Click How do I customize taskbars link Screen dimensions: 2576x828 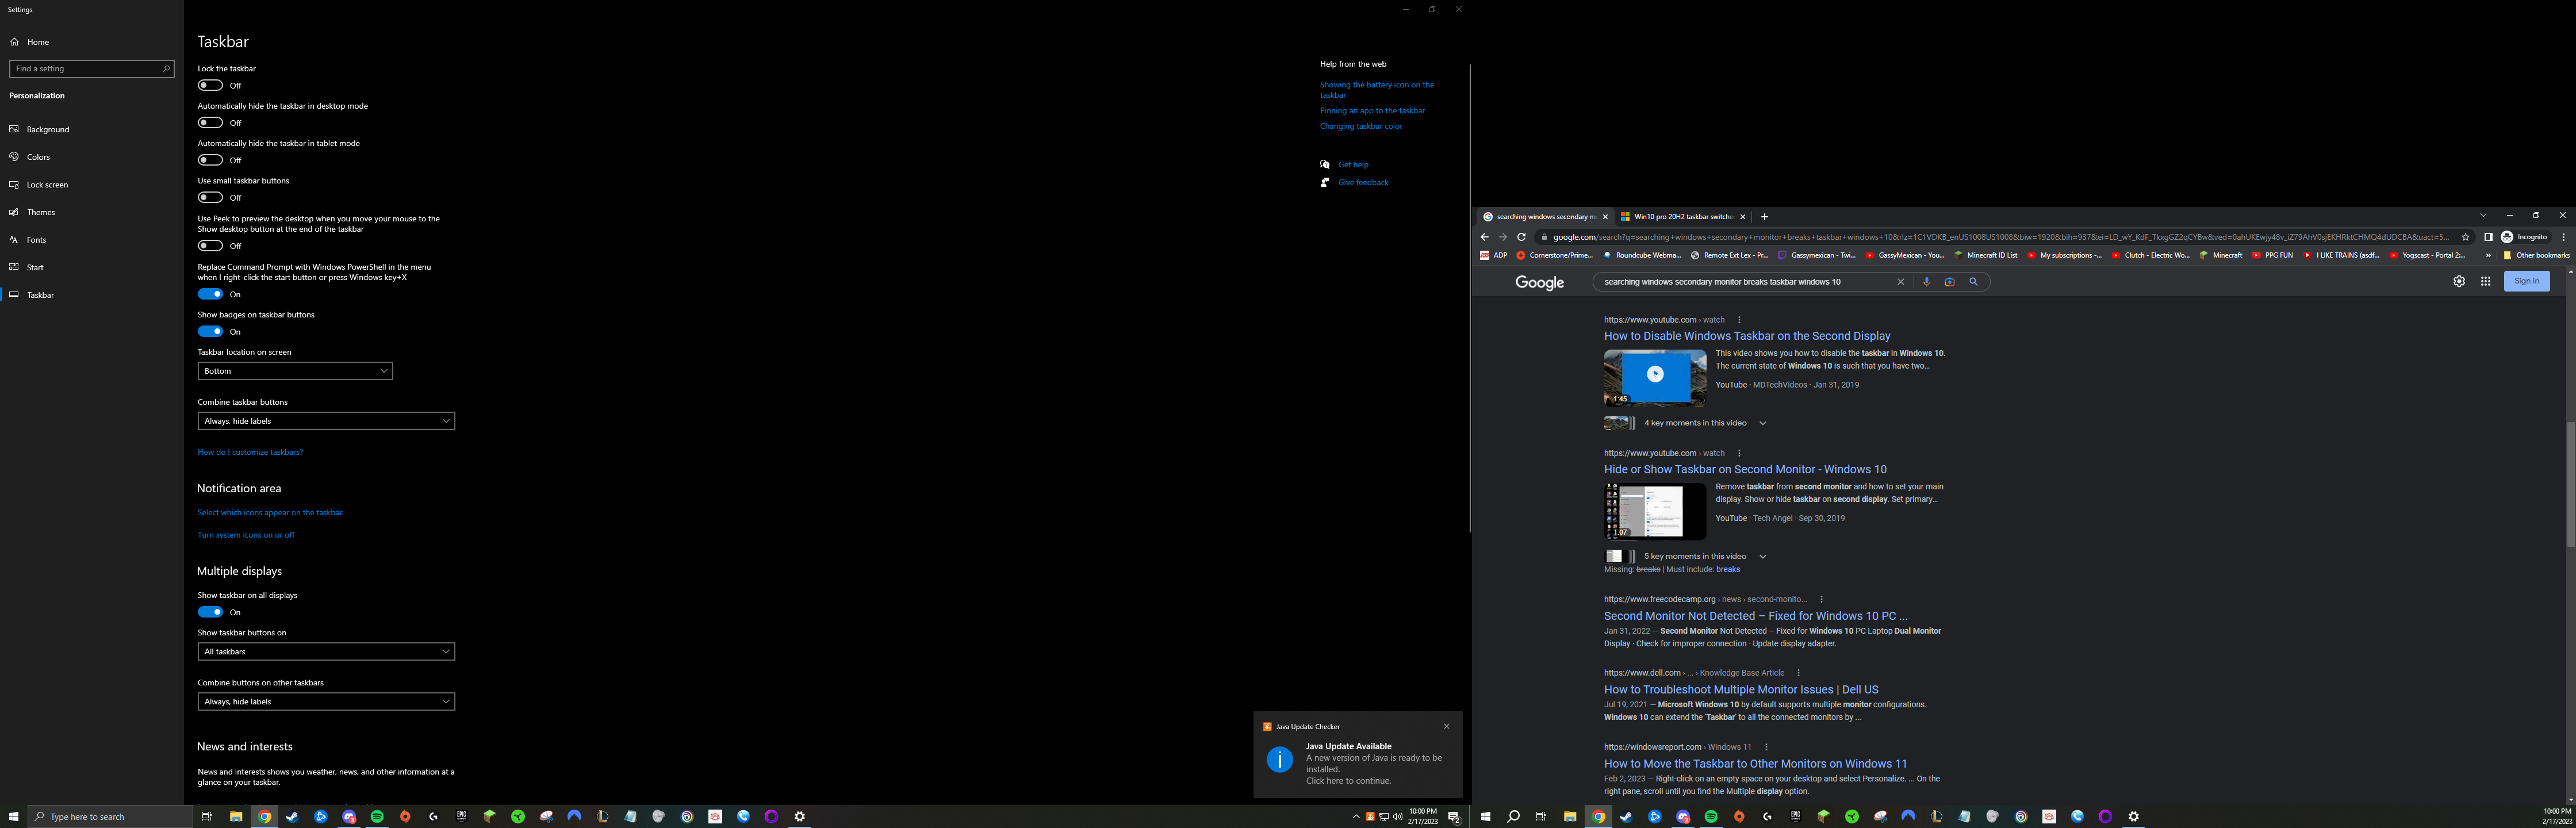point(250,452)
